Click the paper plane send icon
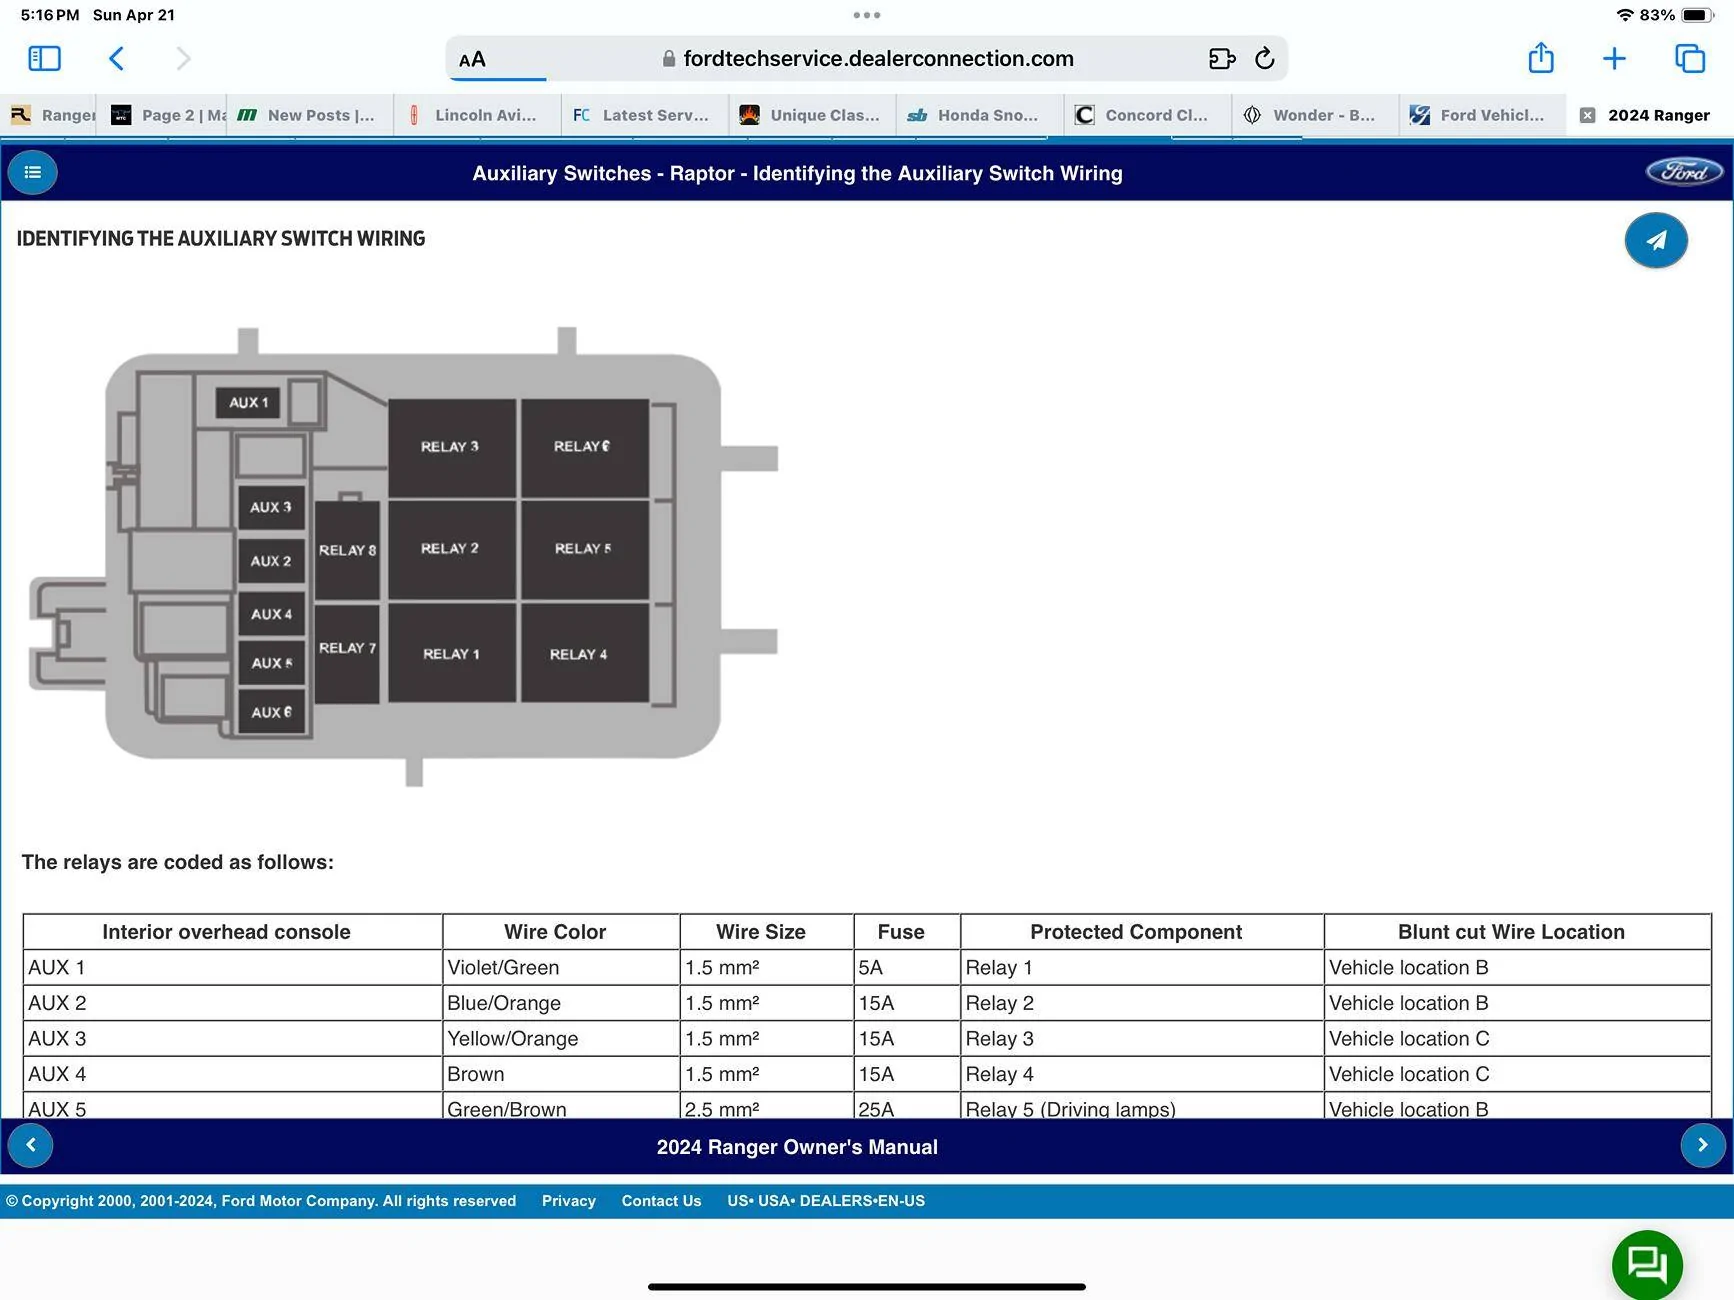 (1656, 241)
